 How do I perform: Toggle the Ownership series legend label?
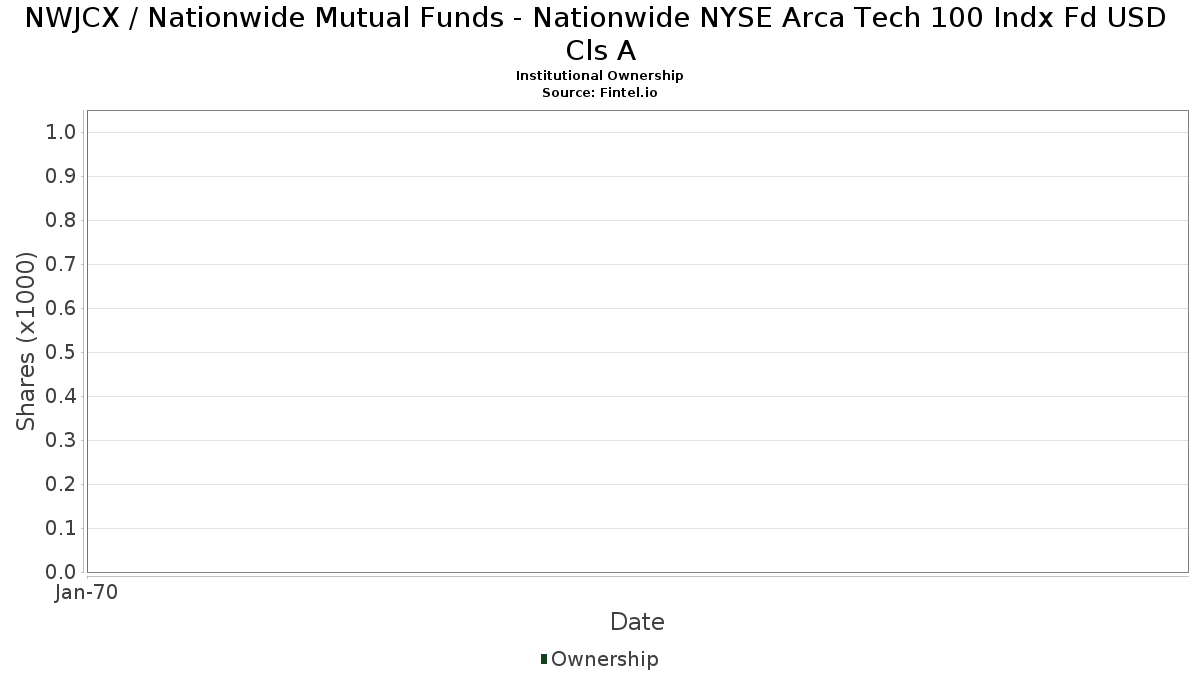(x=604, y=659)
